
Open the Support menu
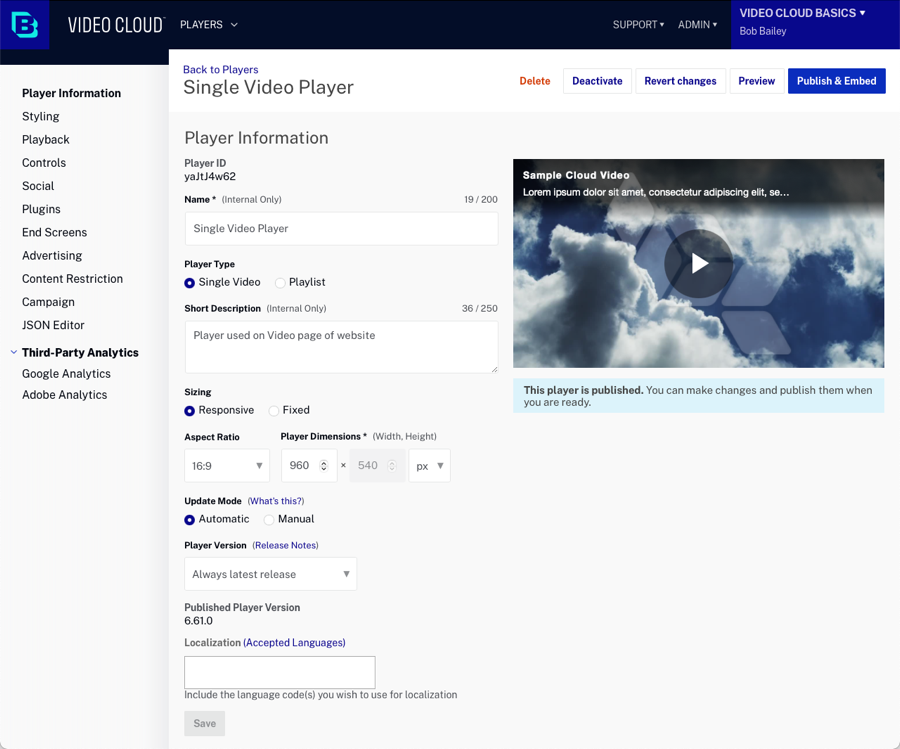(x=638, y=25)
